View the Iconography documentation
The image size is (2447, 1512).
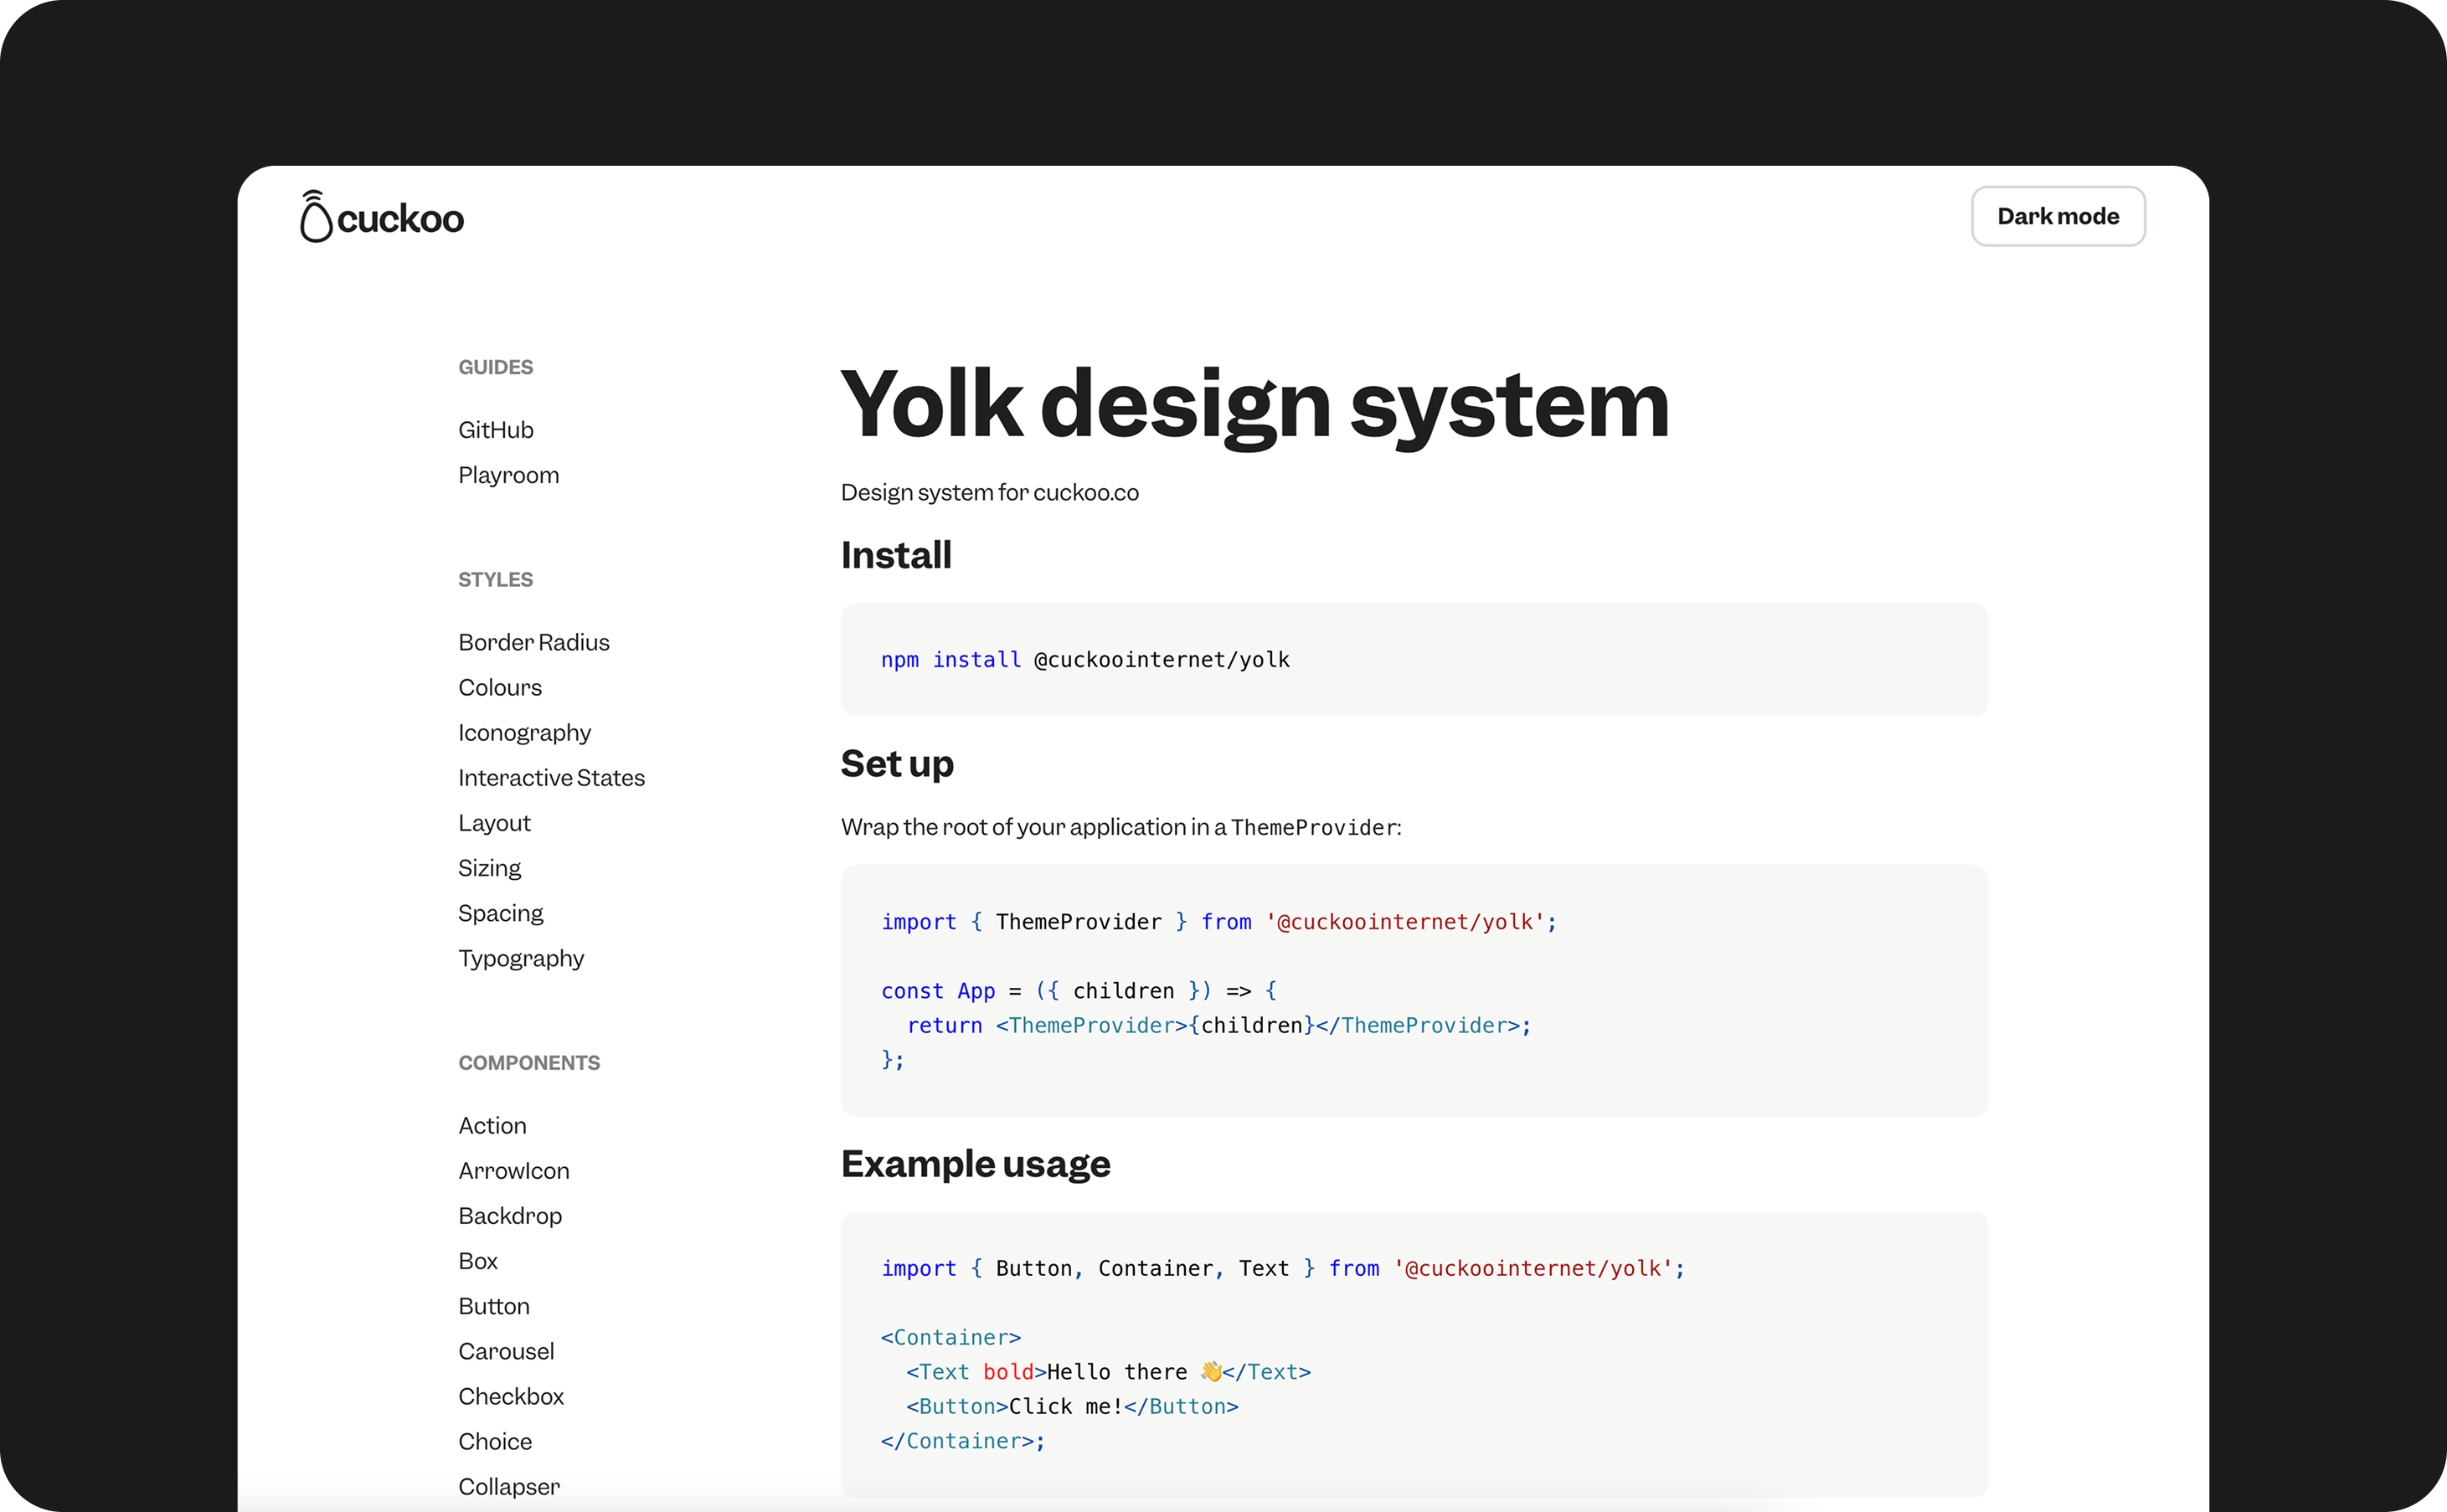[x=524, y=732]
